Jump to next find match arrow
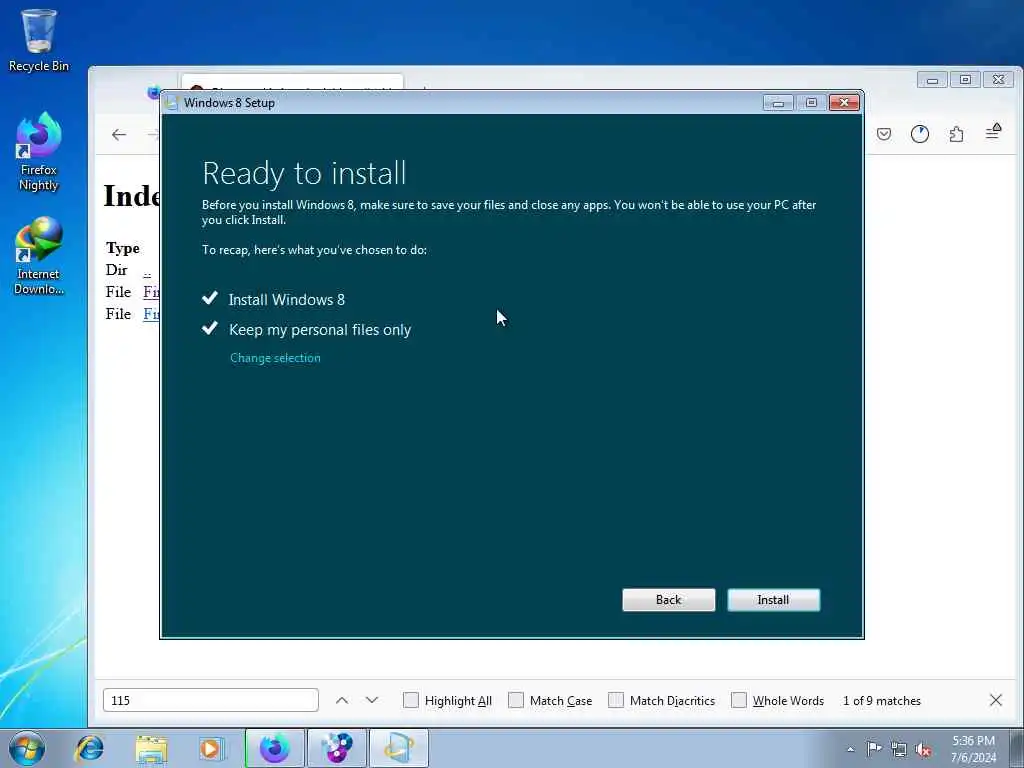This screenshot has width=1024, height=768. pos(372,700)
